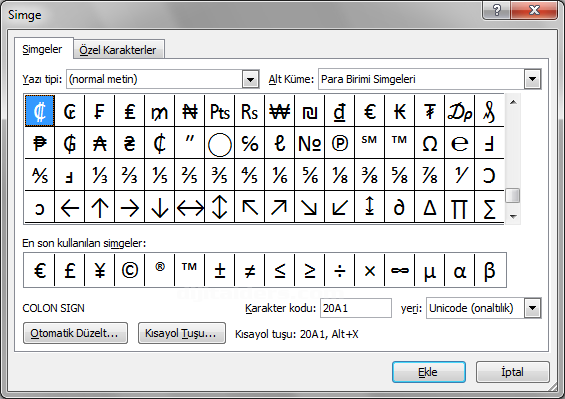Select the partial differential symbol
This screenshot has width=565, height=399.
(399, 207)
